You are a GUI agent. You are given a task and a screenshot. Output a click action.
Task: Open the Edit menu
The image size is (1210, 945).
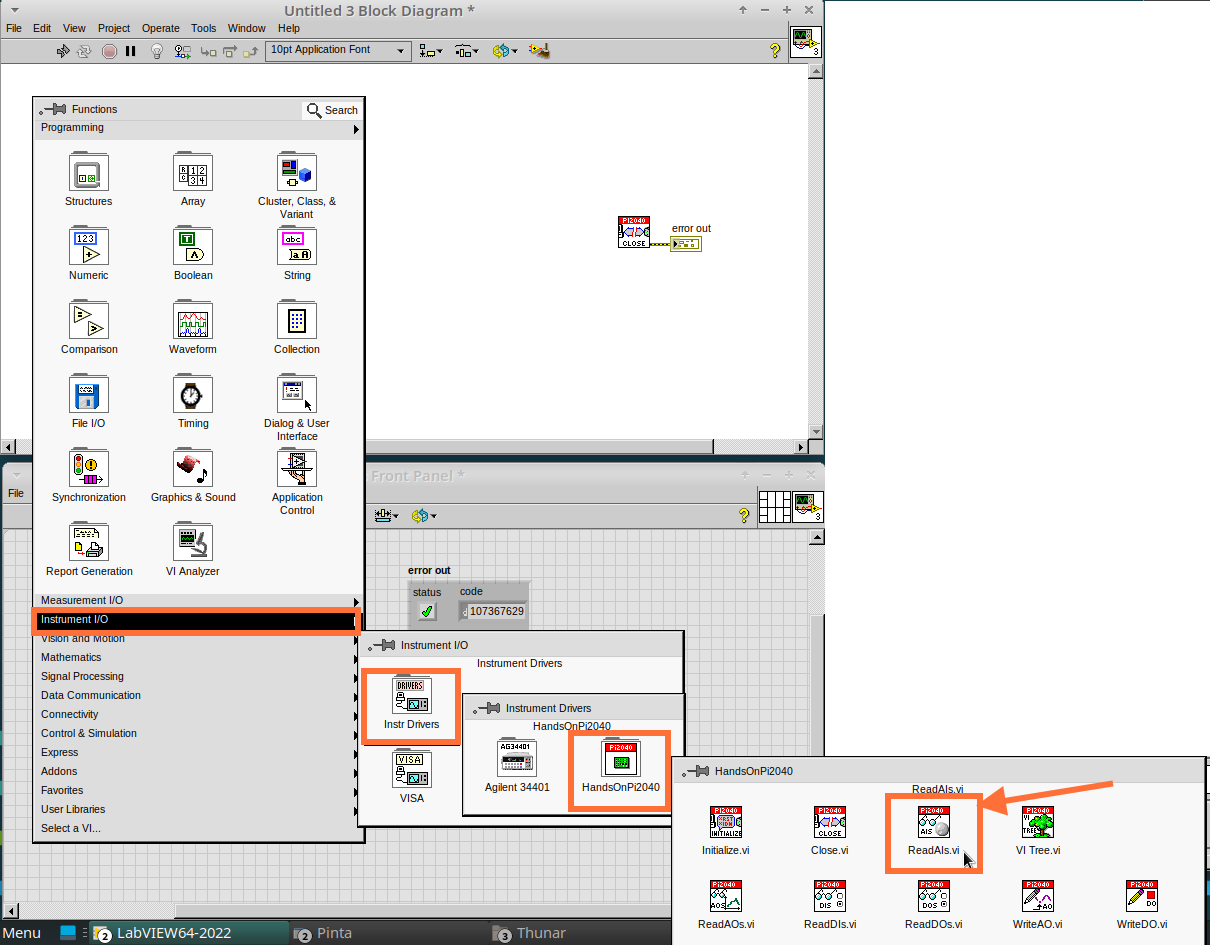(42, 28)
